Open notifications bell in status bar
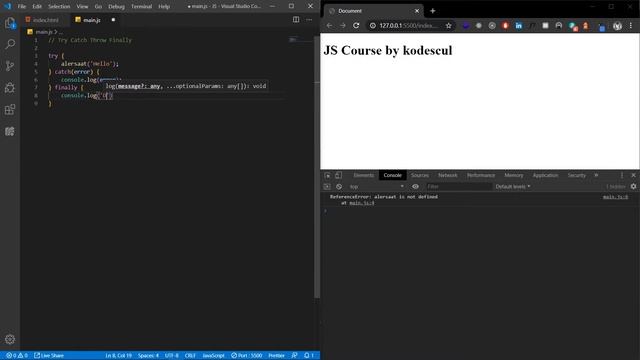This screenshot has height=360, width=640. 309,356
